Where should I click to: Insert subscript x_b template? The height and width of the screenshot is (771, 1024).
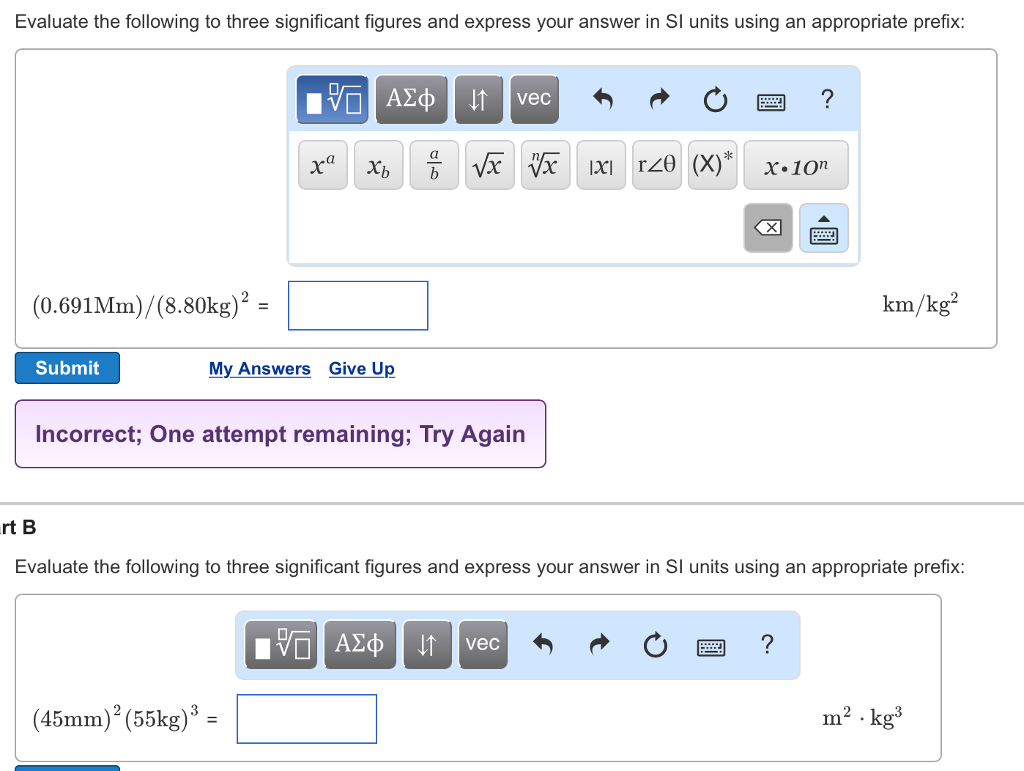coord(378,165)
